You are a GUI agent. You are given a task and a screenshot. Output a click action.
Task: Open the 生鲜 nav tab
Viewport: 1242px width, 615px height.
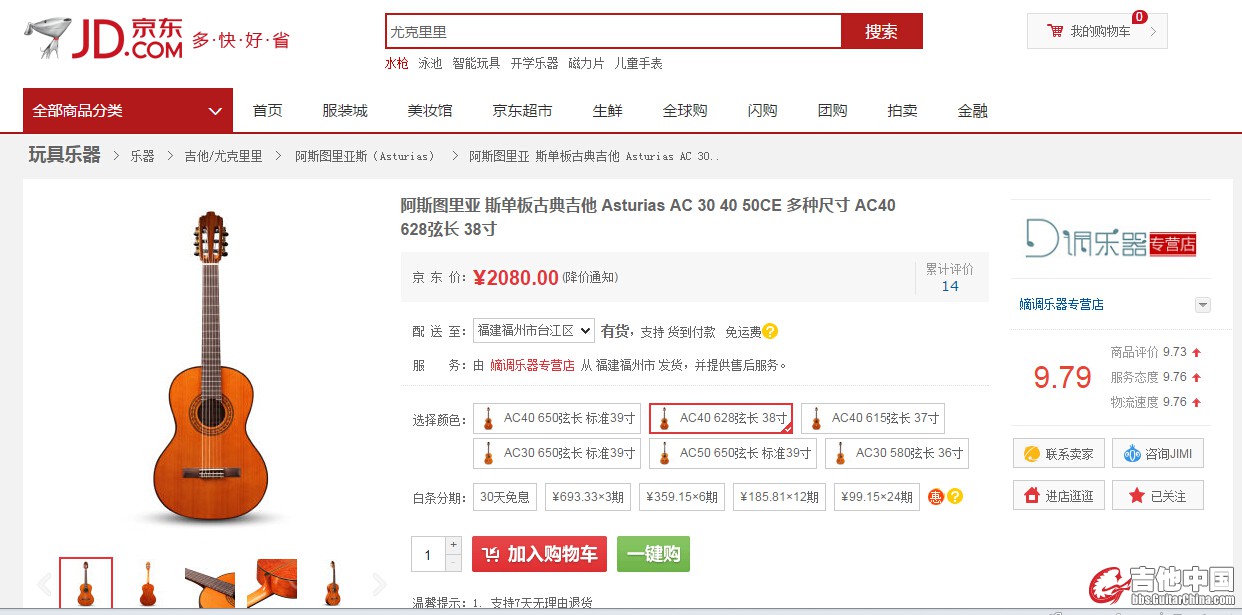[x=607, y=111]
